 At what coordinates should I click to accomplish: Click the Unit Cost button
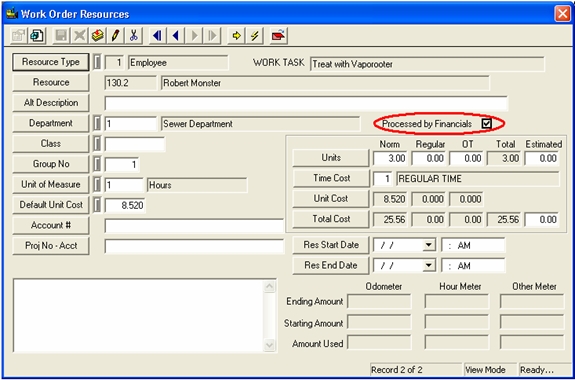[x=331, y=199]
